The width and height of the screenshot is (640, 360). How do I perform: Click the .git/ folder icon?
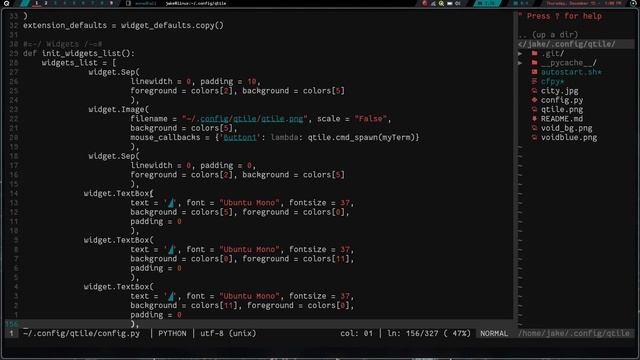pyautogui.click(x=534, y=53)
